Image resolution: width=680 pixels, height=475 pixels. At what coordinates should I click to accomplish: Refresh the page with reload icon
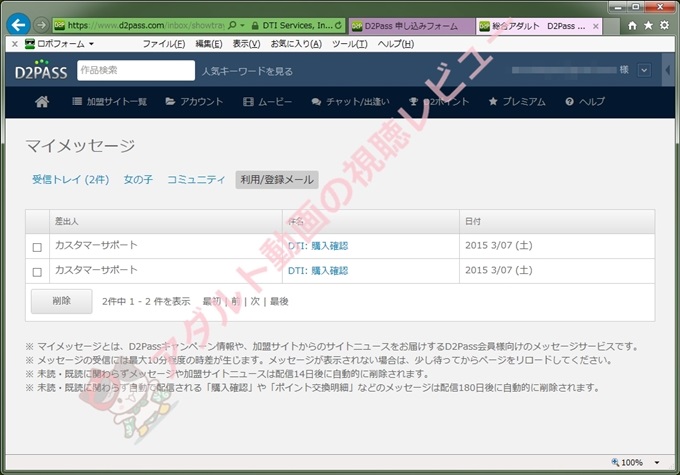click(338, 26)
